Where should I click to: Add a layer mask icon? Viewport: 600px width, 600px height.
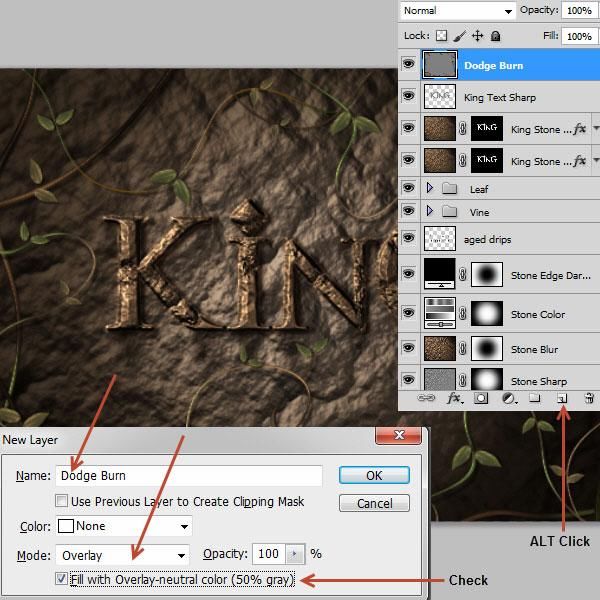click(481, 398)
